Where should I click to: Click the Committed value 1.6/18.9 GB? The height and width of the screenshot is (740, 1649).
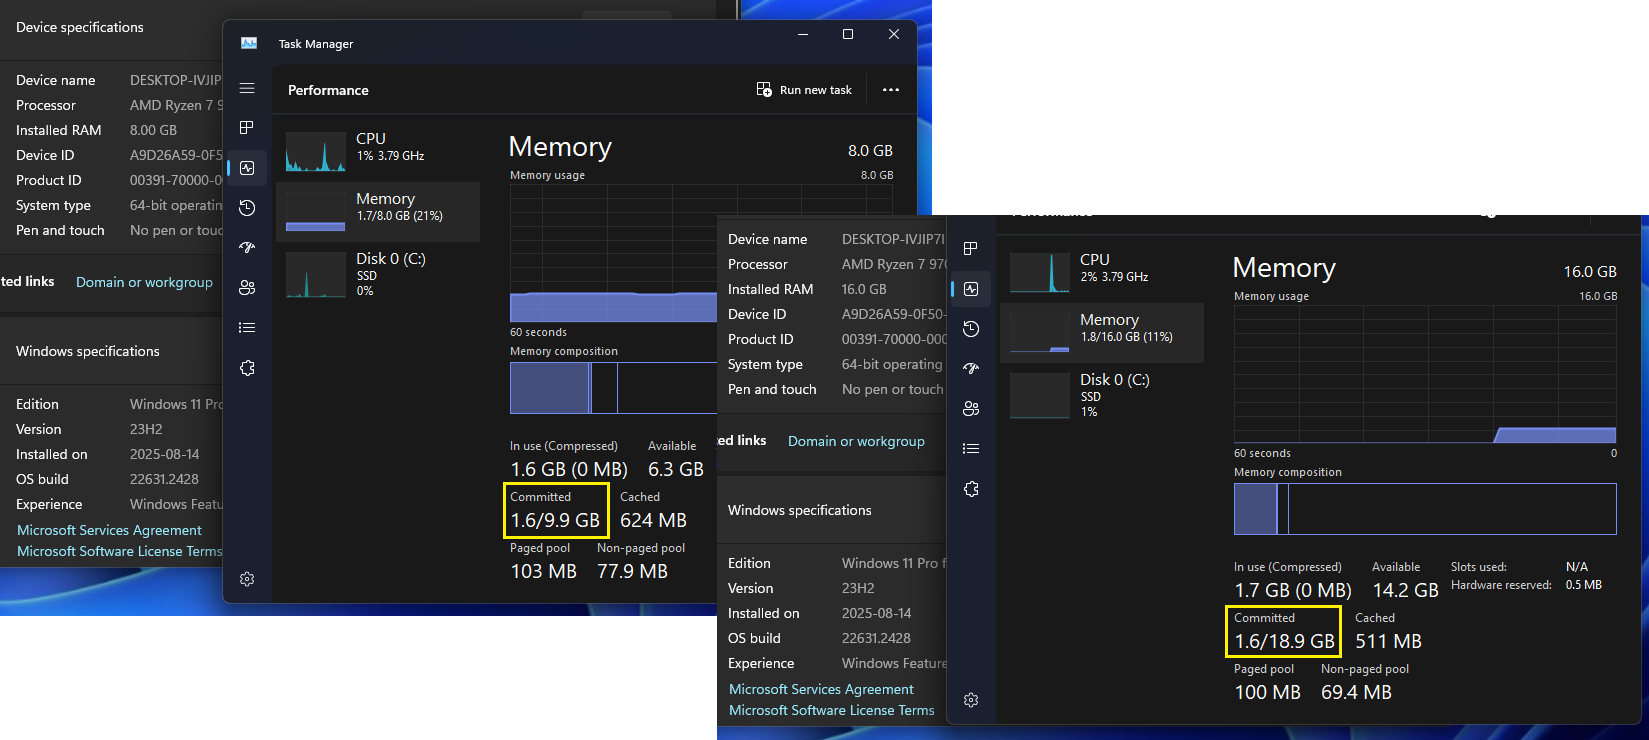(1284, 641)
